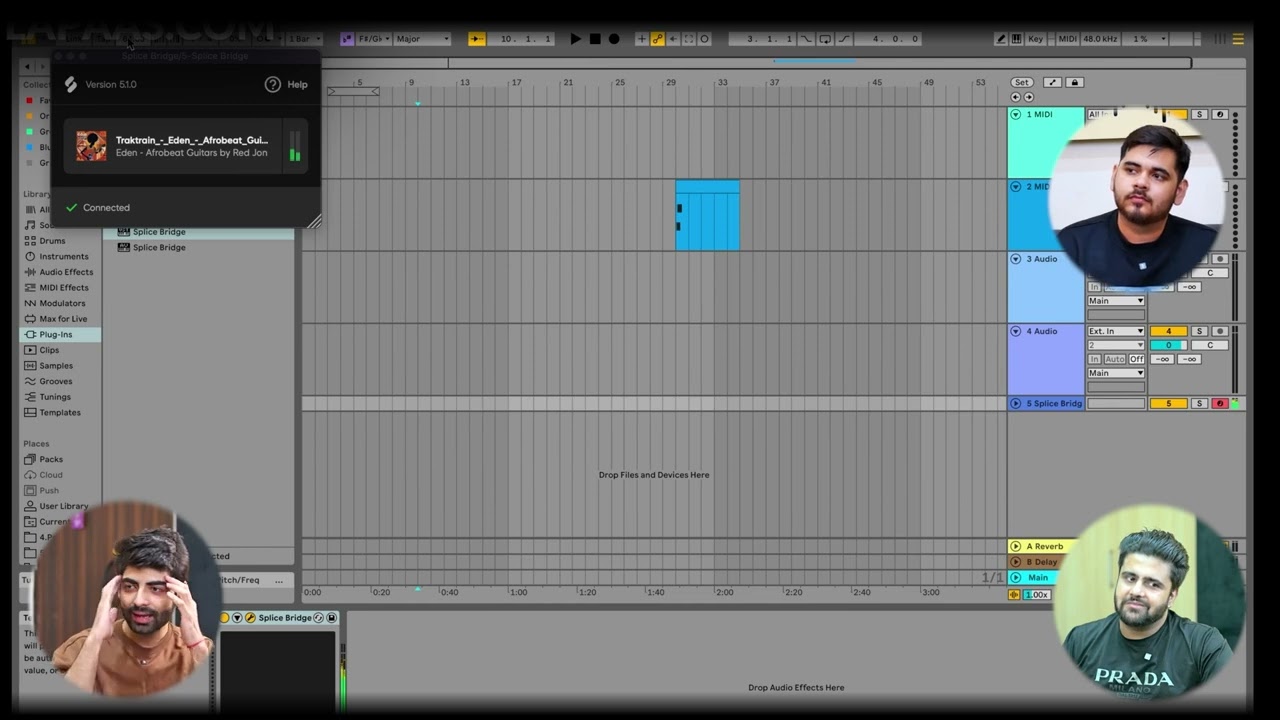Adjust the 4 Audio volume slider showing 0

pyautogui.click(x=1168, y=345)
